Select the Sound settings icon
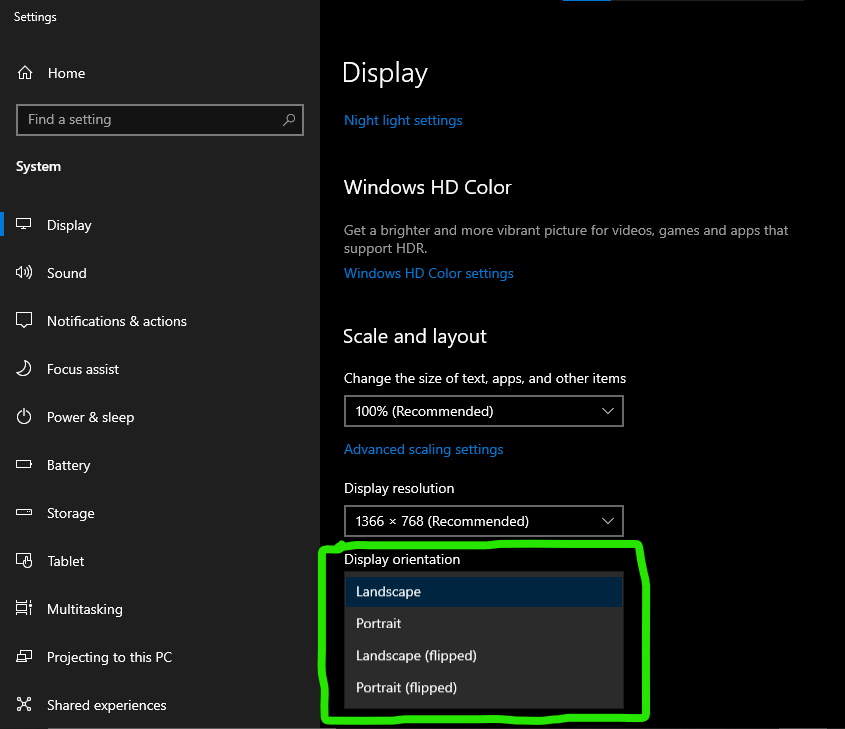 22,273
